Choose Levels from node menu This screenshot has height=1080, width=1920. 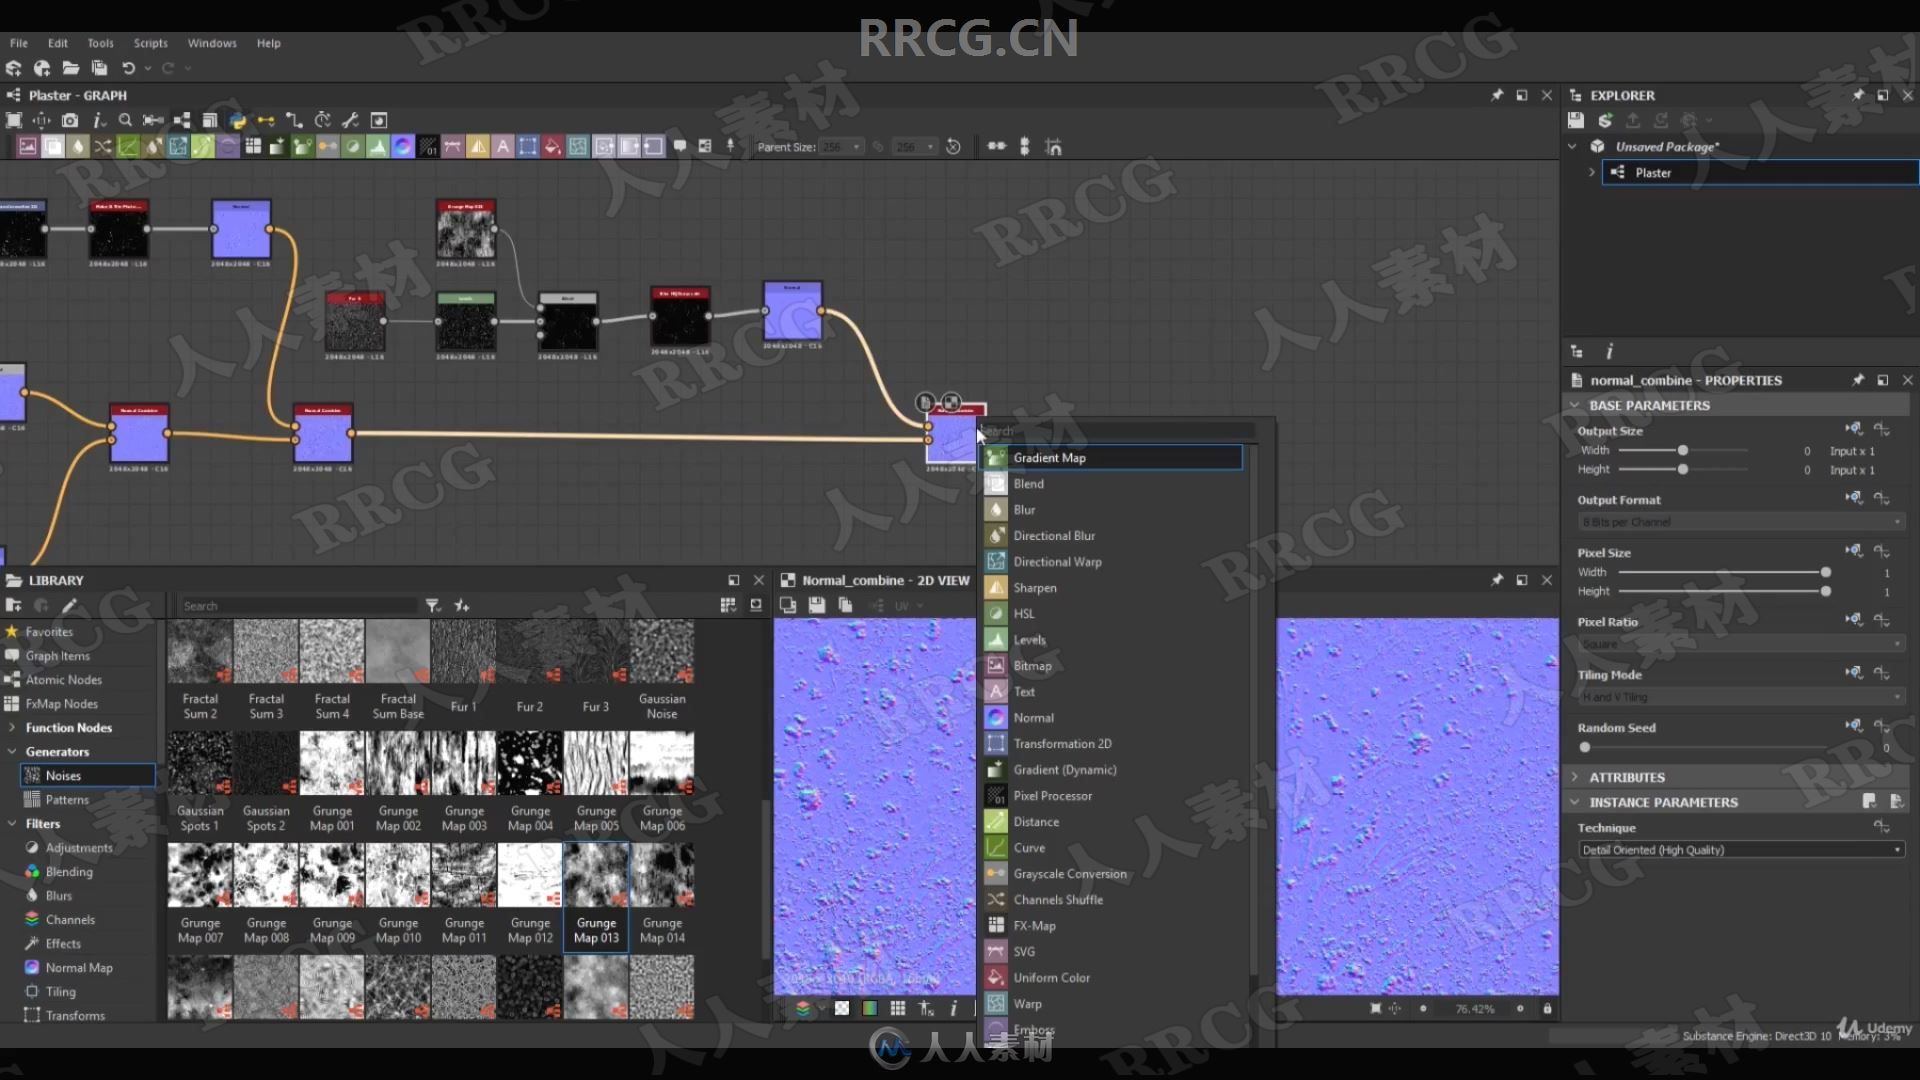point(1112,640)
